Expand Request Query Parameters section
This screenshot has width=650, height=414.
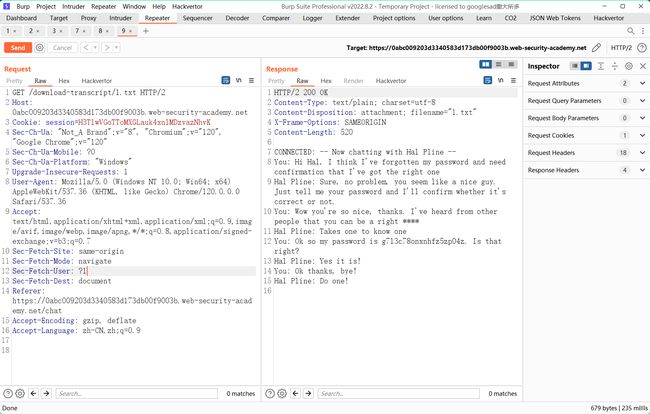tap(642, 101)
